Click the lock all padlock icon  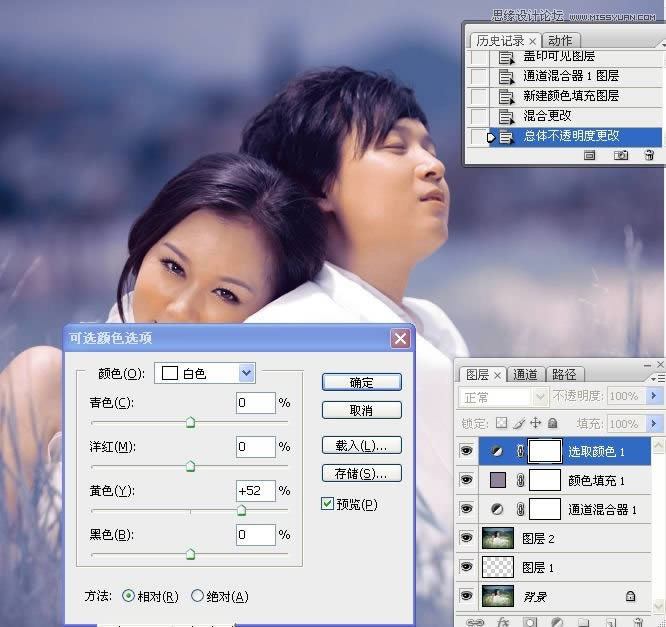[551, 424]
